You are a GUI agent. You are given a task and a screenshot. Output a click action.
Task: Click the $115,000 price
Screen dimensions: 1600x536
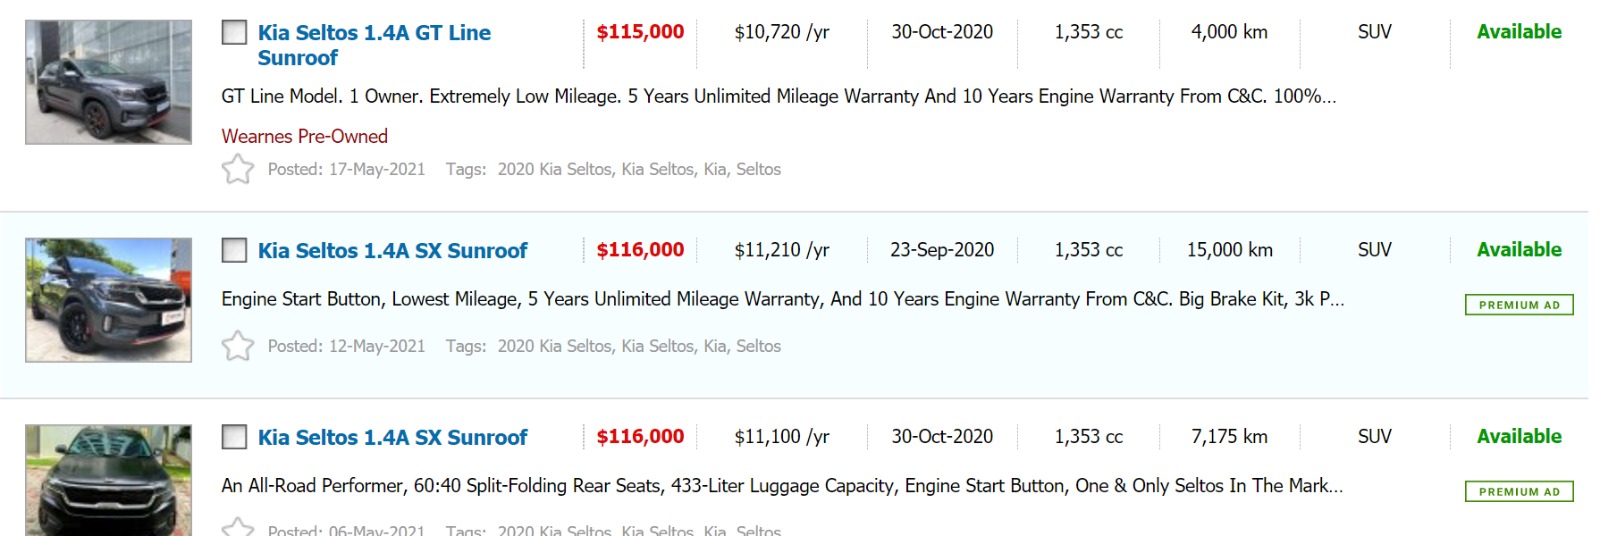(640, 32)
